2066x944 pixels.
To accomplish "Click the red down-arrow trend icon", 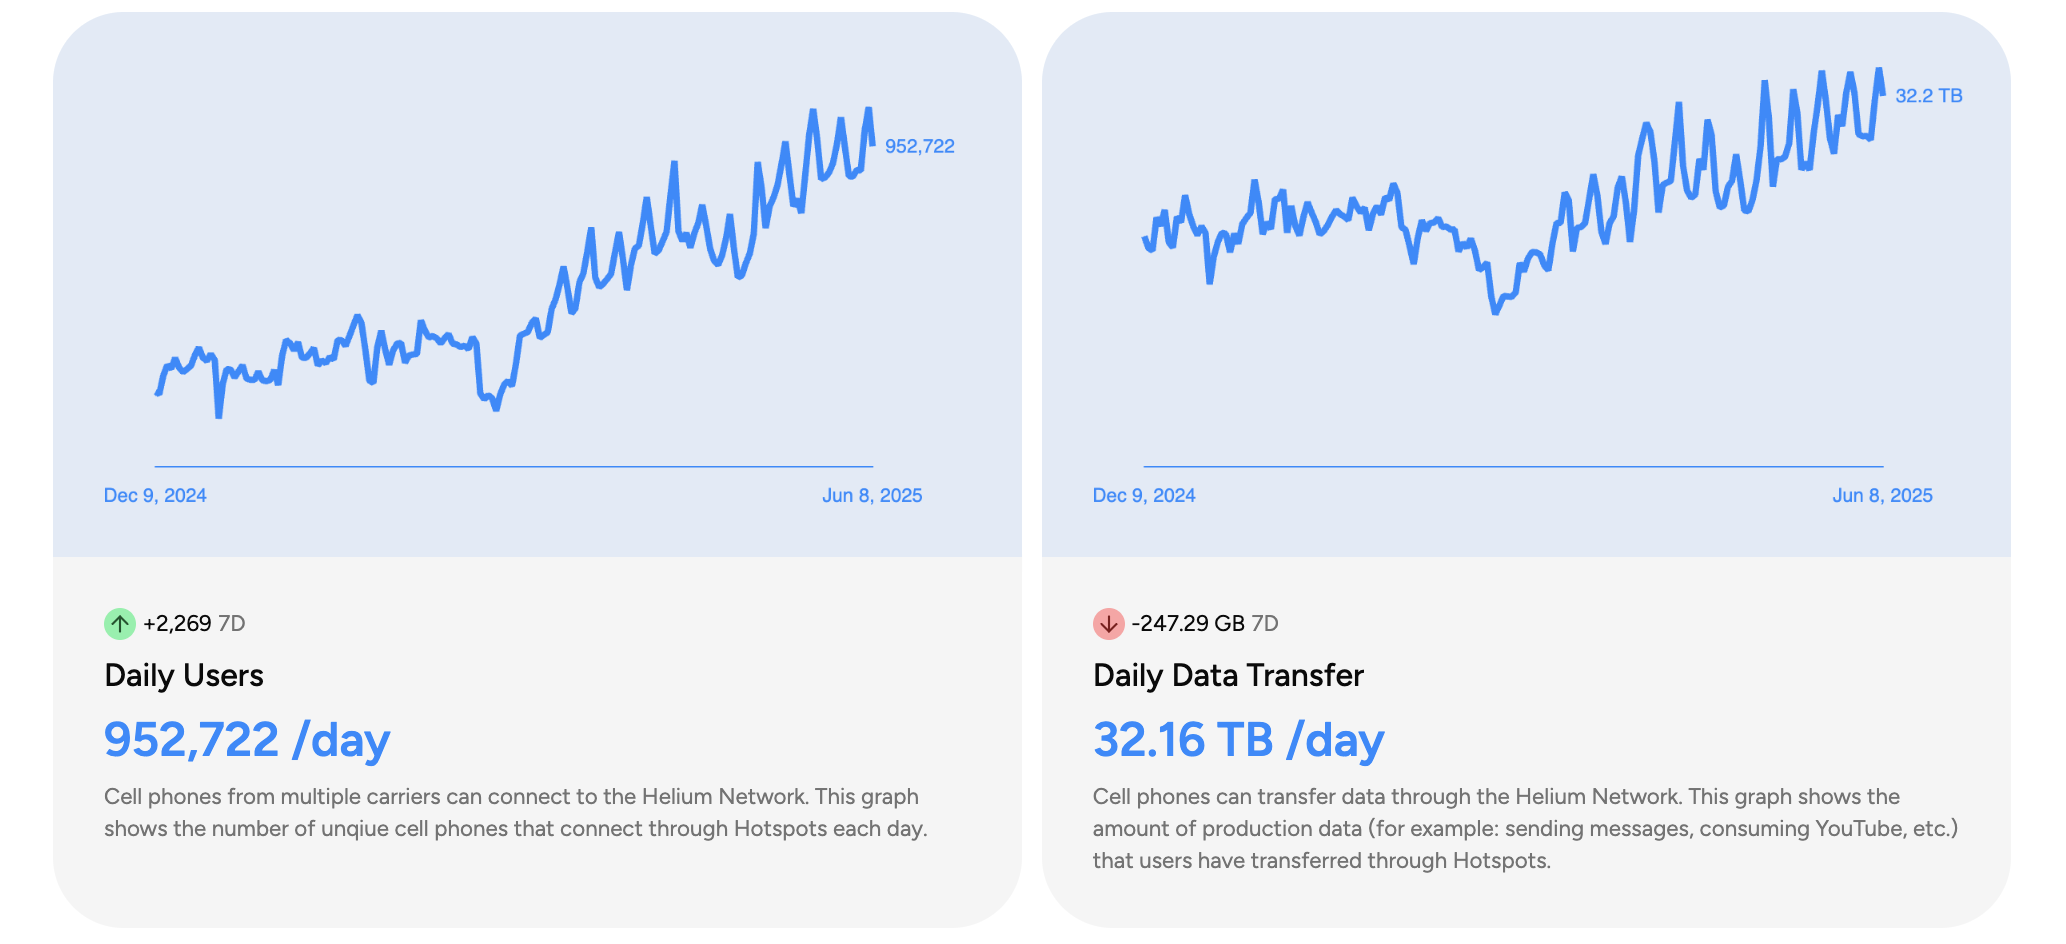I will click(x=1108, y=624).
